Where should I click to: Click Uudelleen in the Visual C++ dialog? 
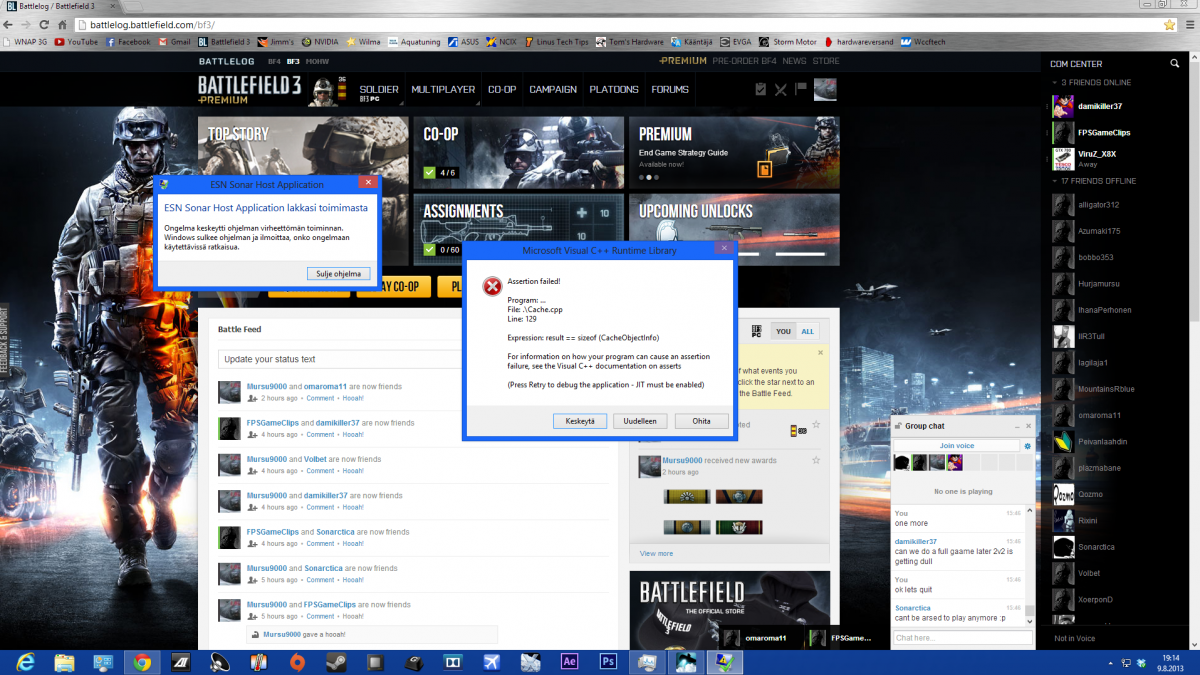[x=640, y=421]
